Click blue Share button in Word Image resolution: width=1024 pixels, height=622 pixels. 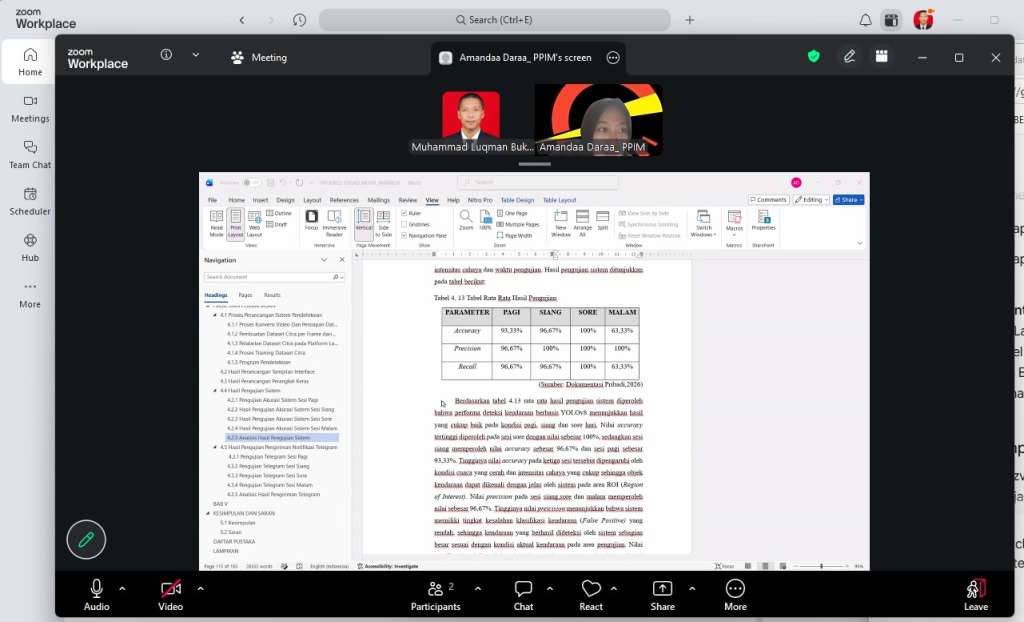click(x=848, y=200)
